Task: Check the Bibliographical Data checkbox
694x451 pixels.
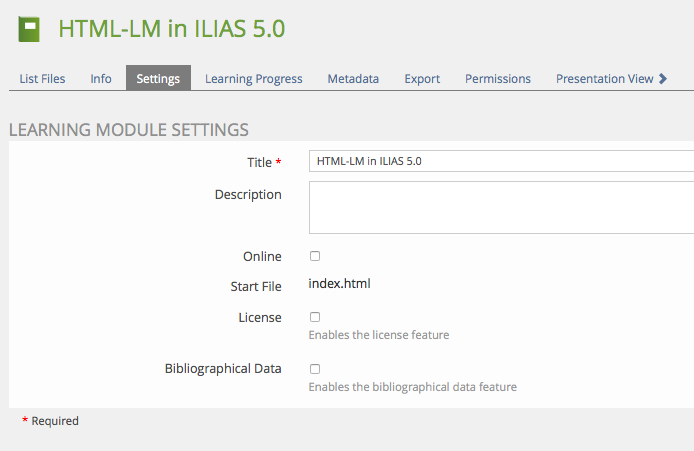Action: pyautogui.click(x=315, y=369)
